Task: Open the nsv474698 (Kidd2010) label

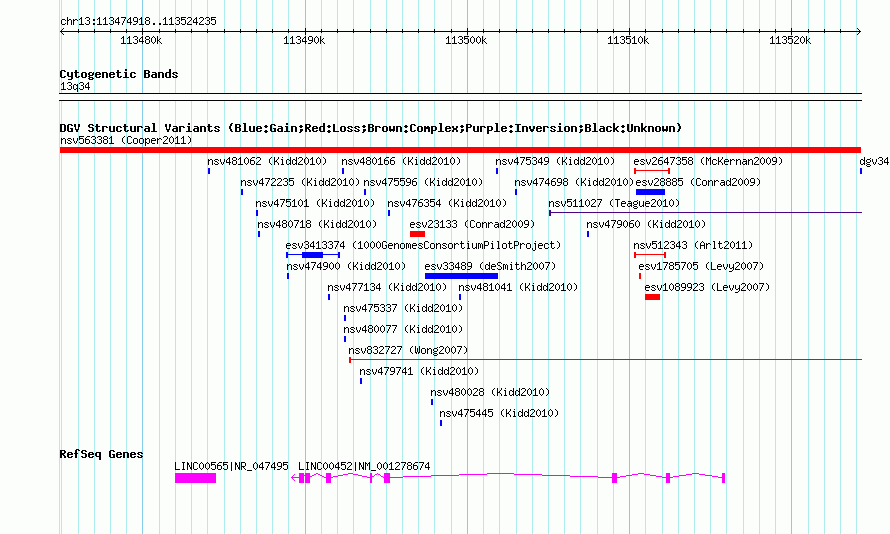Action: pyautogui.click(x=574, y=182)
